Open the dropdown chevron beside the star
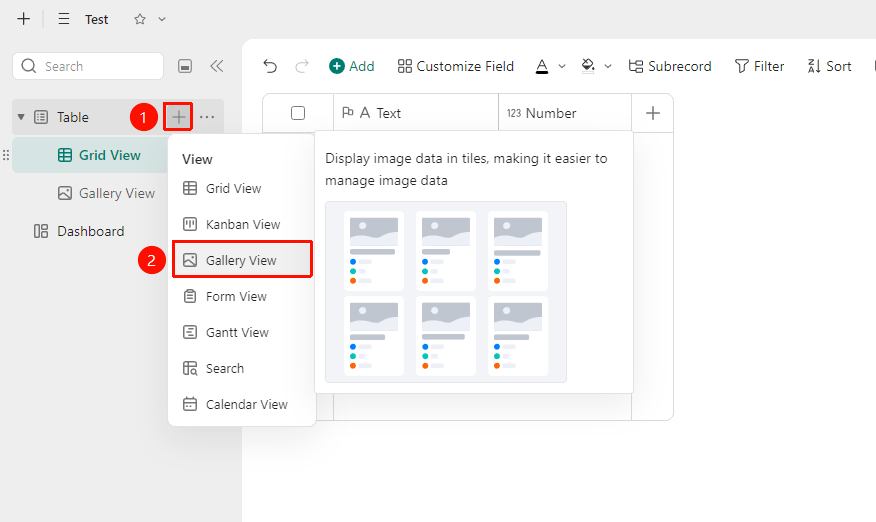Image resolution: width=876 pixels, height=522 pixels. point(162,19)
